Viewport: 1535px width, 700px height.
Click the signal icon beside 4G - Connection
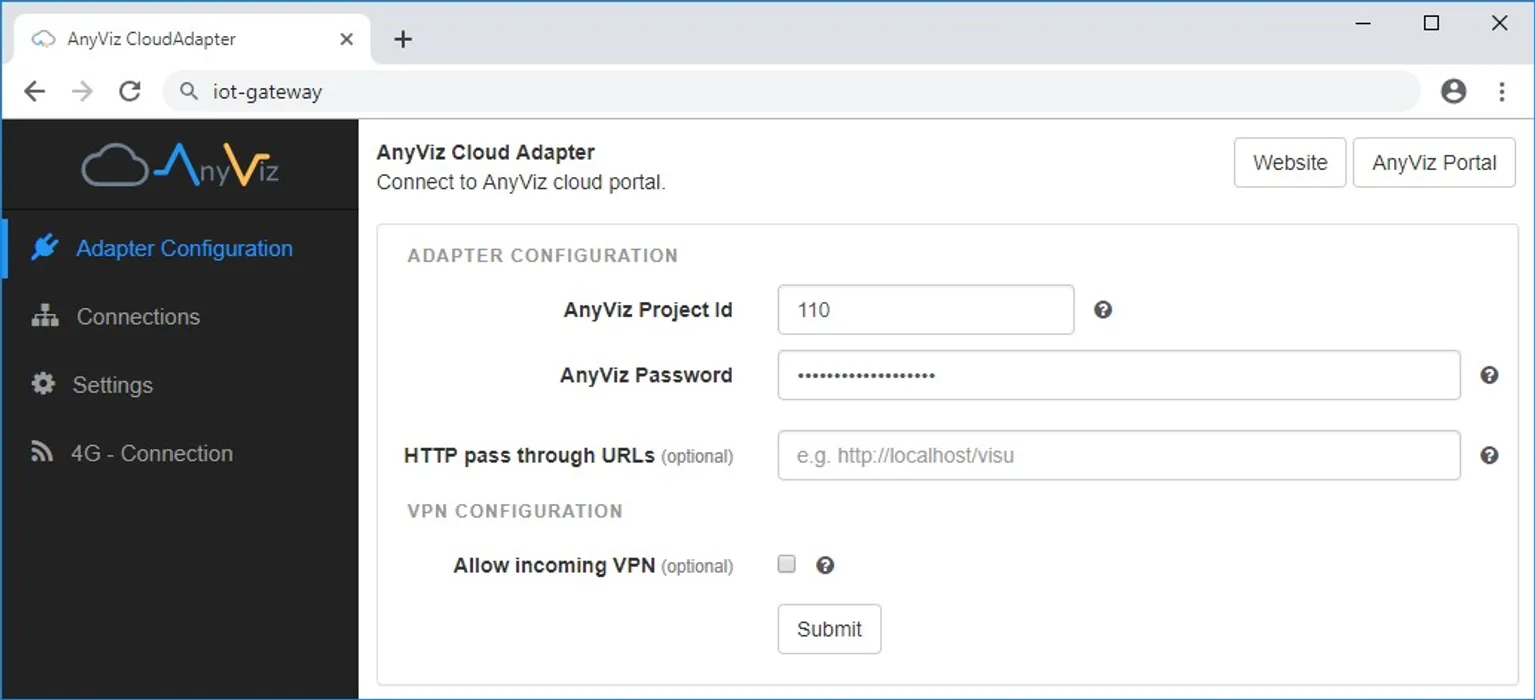[x=42, y=453]
